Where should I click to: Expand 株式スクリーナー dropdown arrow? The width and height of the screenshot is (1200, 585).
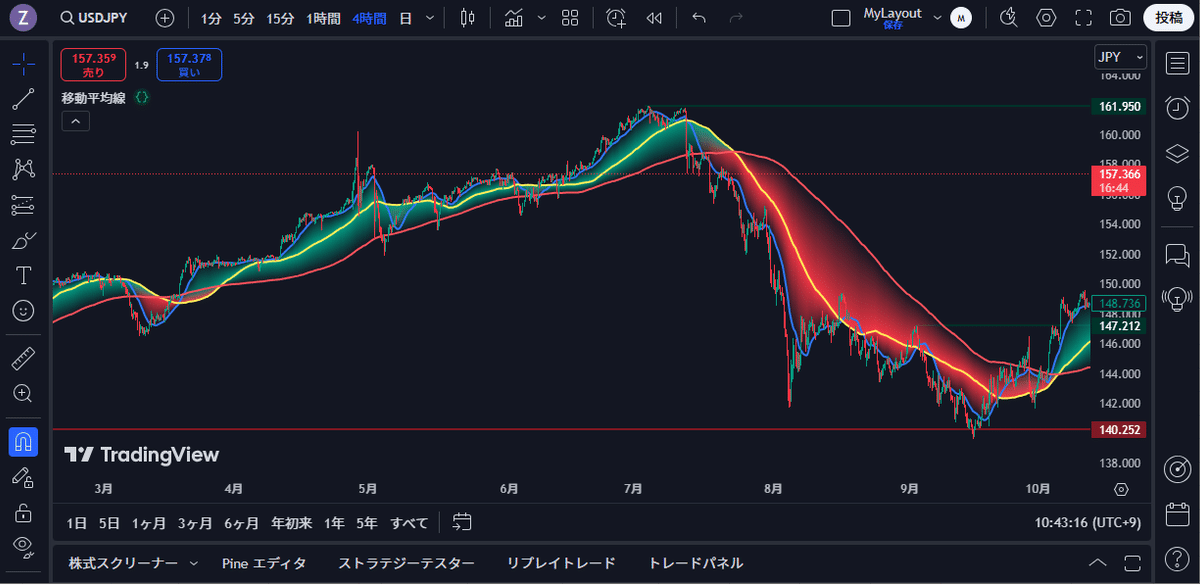[x=193, y=563]
